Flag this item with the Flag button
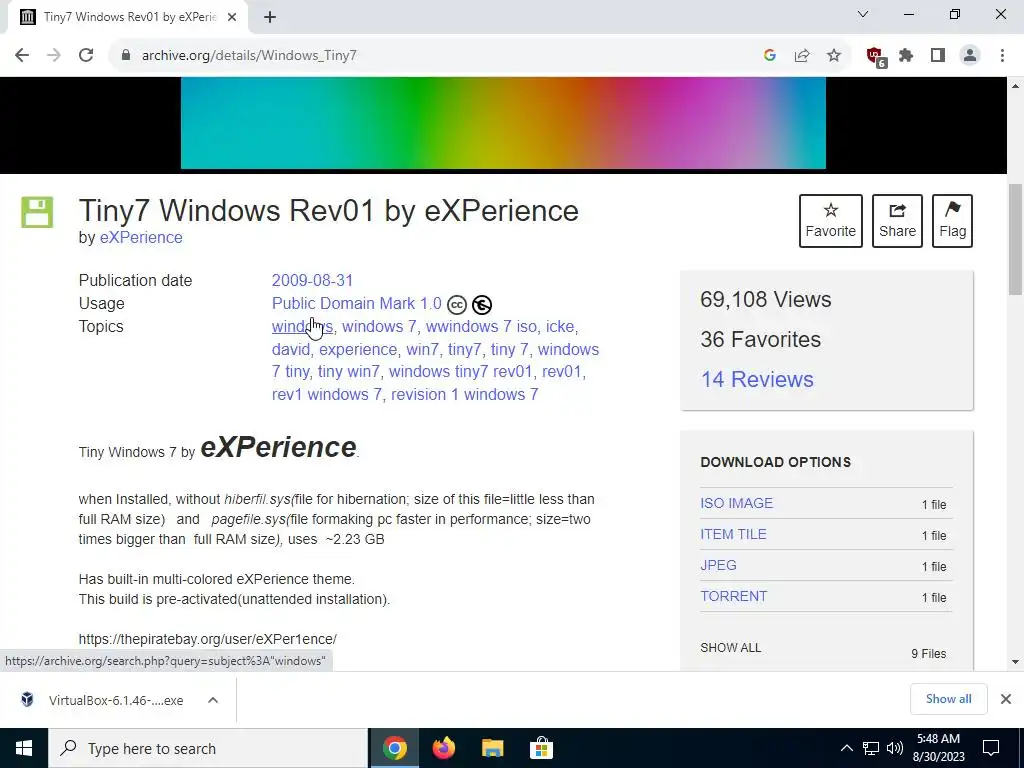Screen dimensions: 1024x768 952,221
